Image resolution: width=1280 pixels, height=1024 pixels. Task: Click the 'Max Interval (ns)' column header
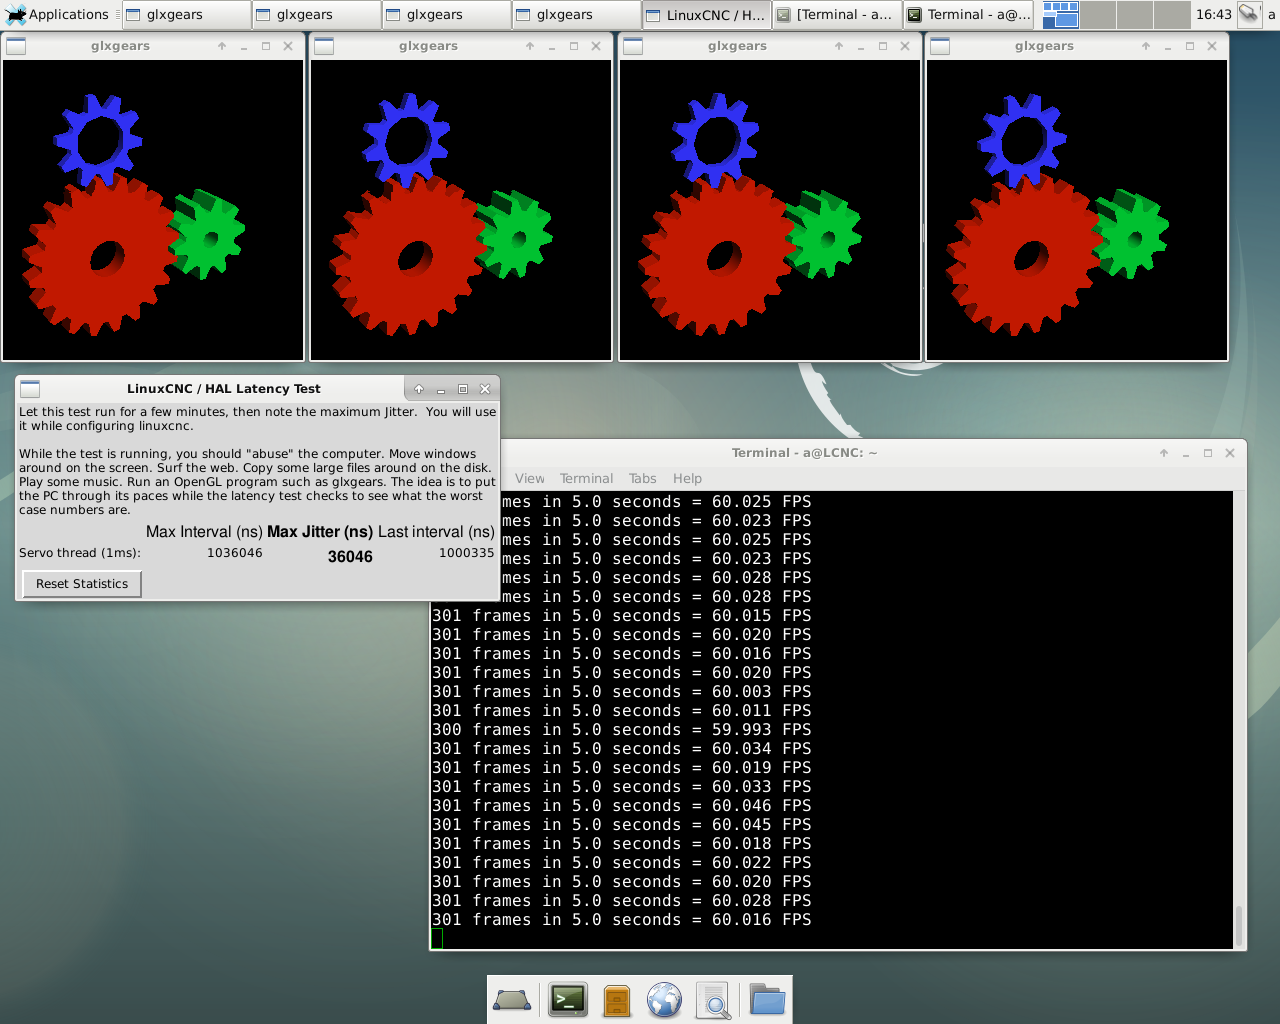[x=205, y=532]
